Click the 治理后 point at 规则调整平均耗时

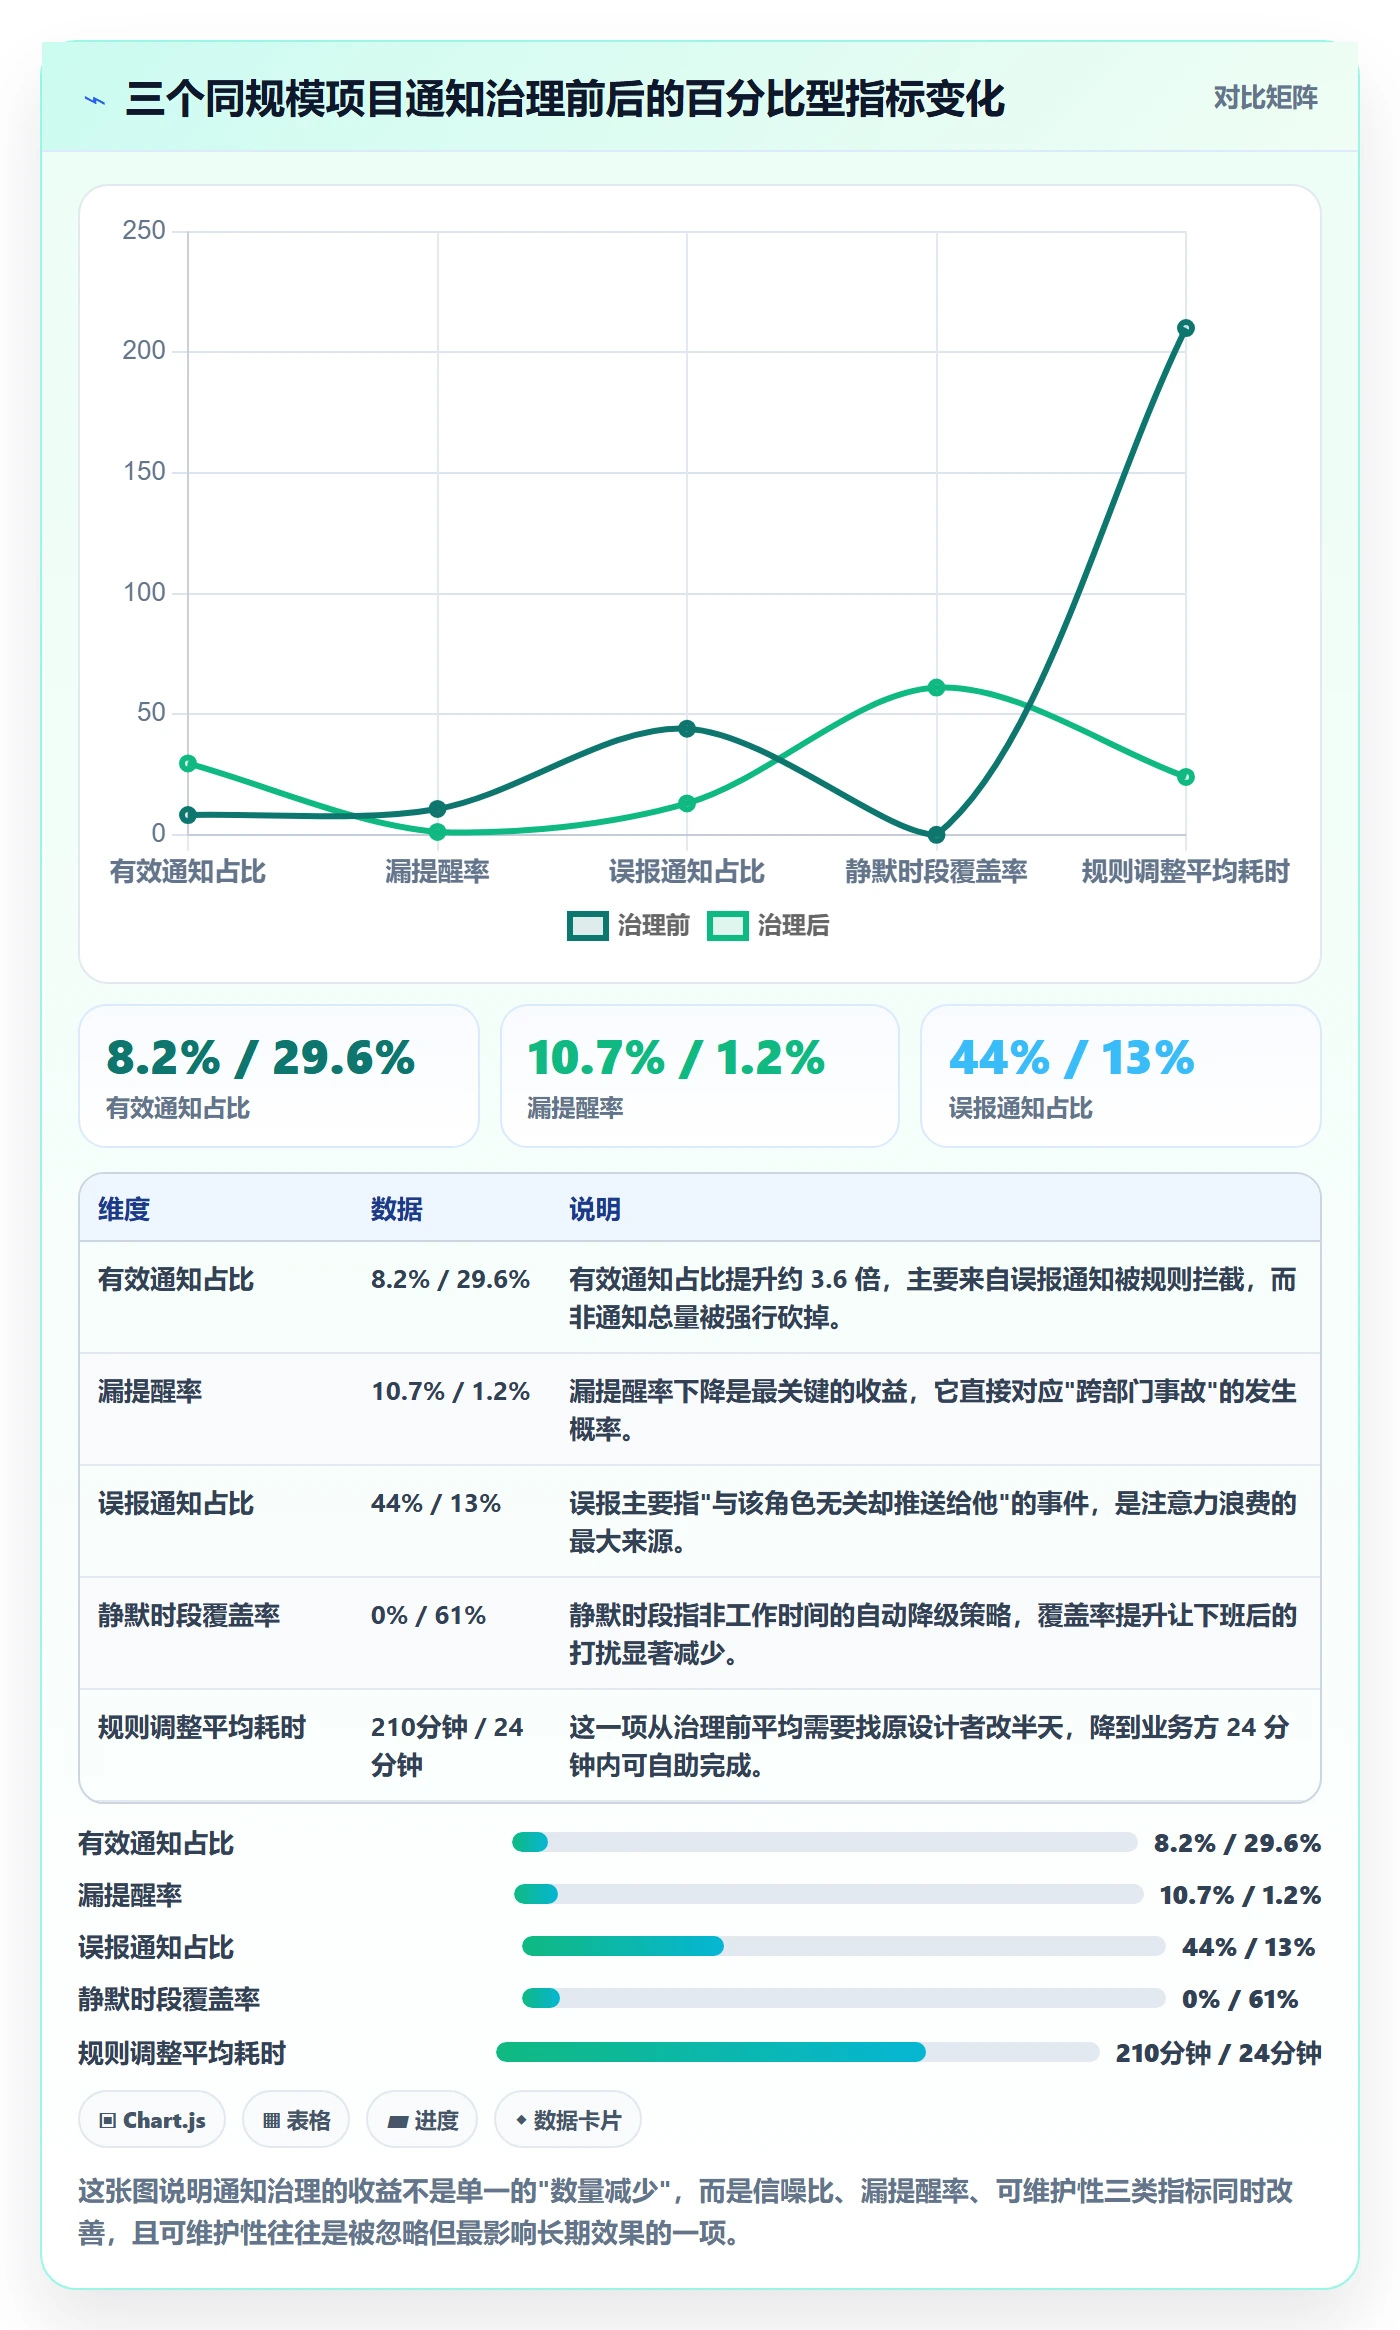1186,776
